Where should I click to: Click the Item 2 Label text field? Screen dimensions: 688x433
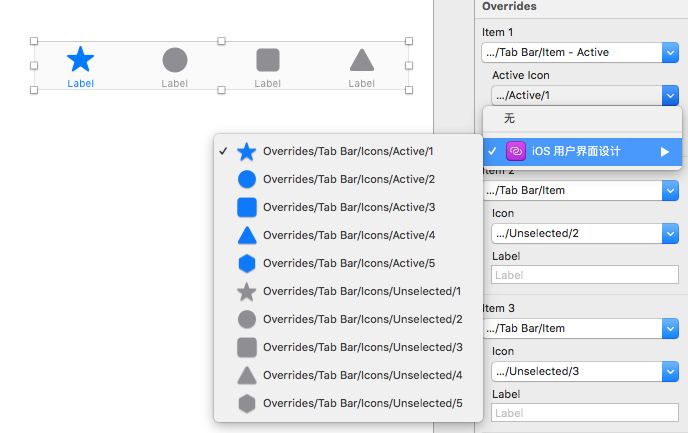[585, 274]
